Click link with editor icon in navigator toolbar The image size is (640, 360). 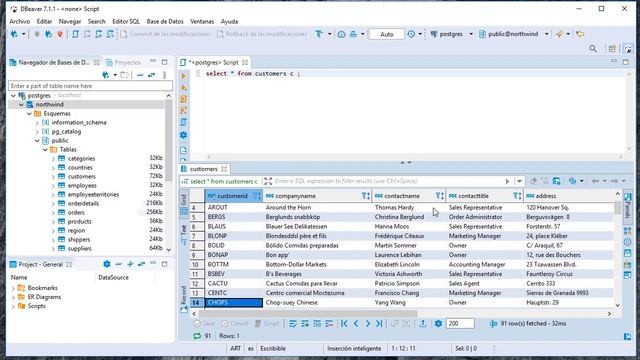click(x=151, y=75)
